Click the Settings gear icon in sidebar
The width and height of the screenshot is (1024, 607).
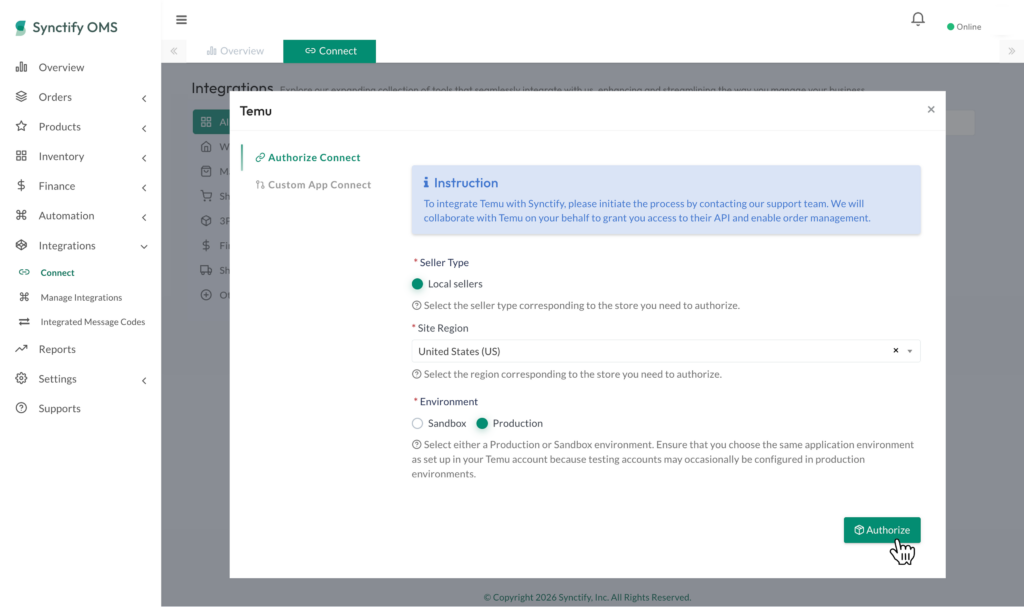point(22,378)
